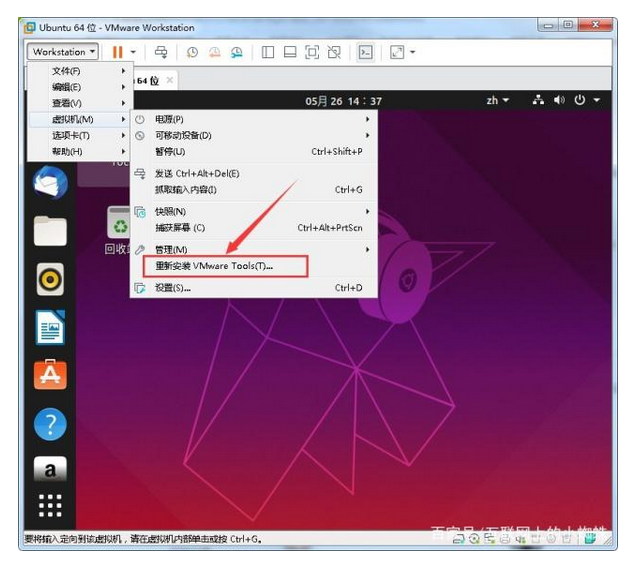Choose 发送 Ctrl+Alt+Del(E) menu item

[253, 174]
